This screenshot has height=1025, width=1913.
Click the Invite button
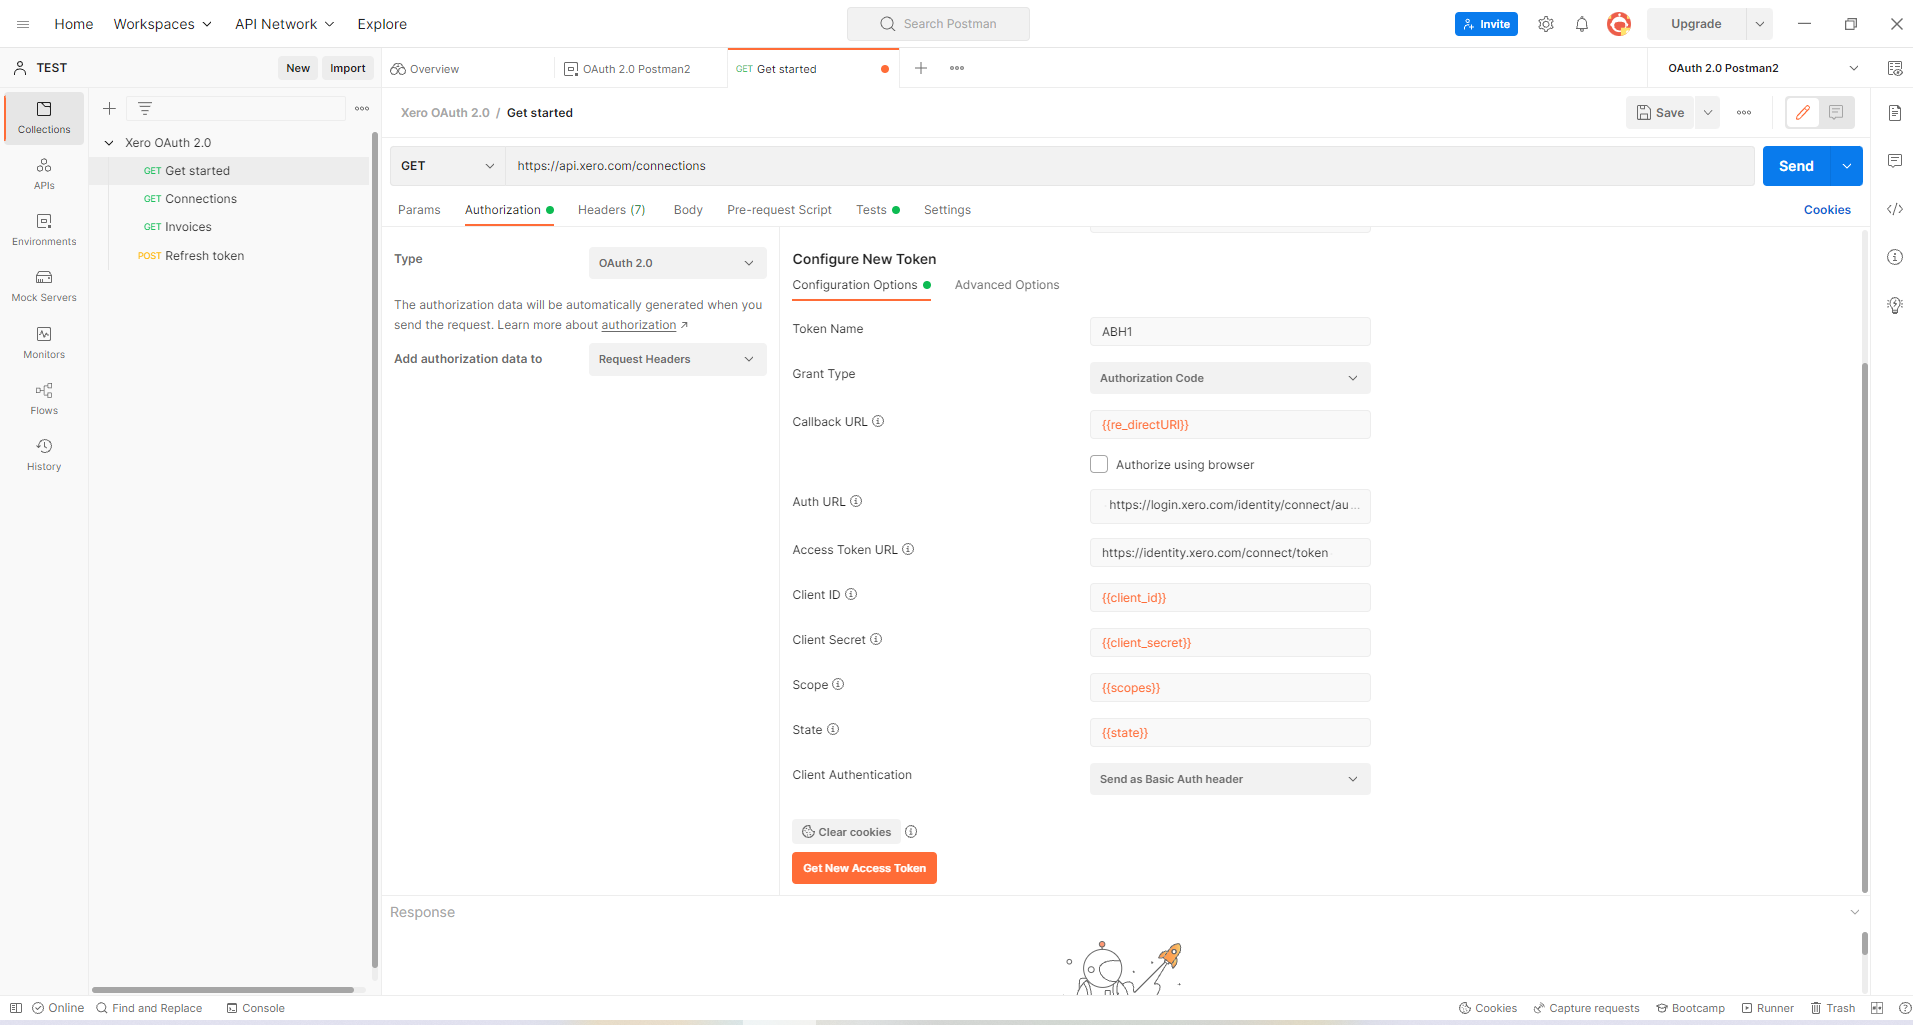point(1486,24)
